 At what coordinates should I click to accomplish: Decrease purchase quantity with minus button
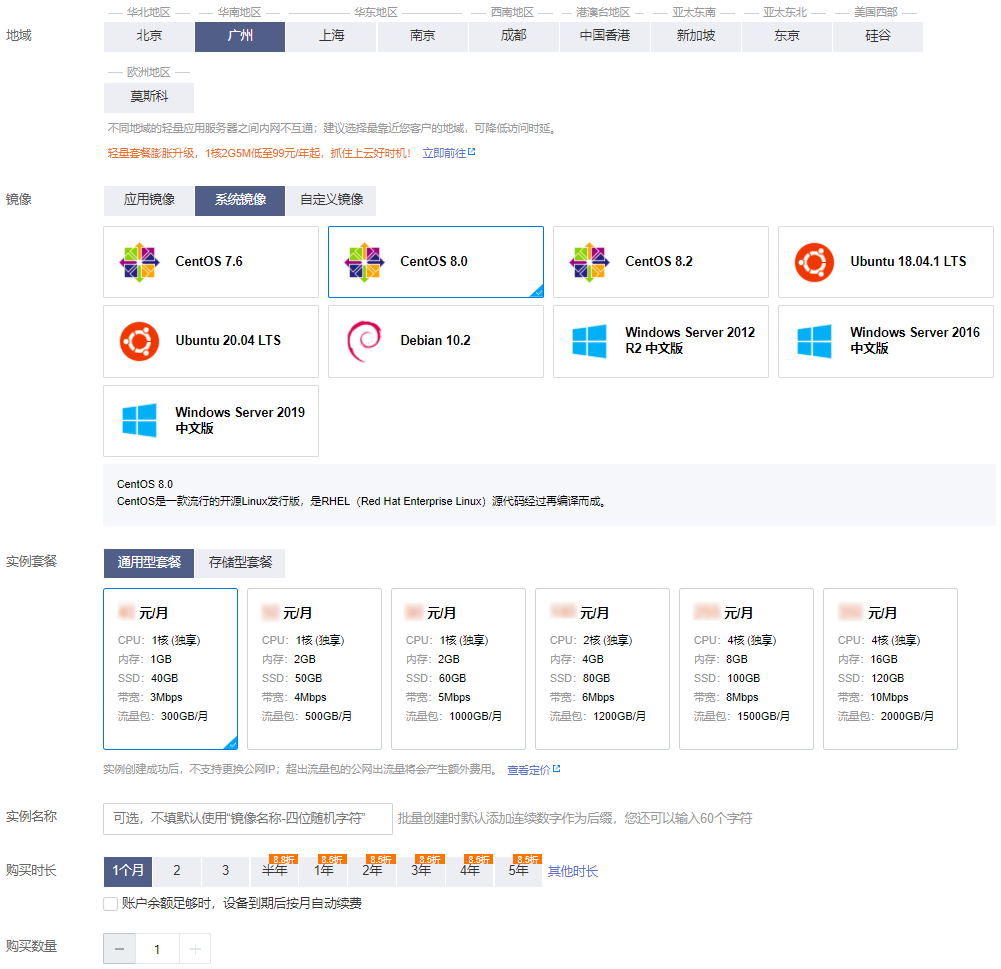[x=119, y=949]
